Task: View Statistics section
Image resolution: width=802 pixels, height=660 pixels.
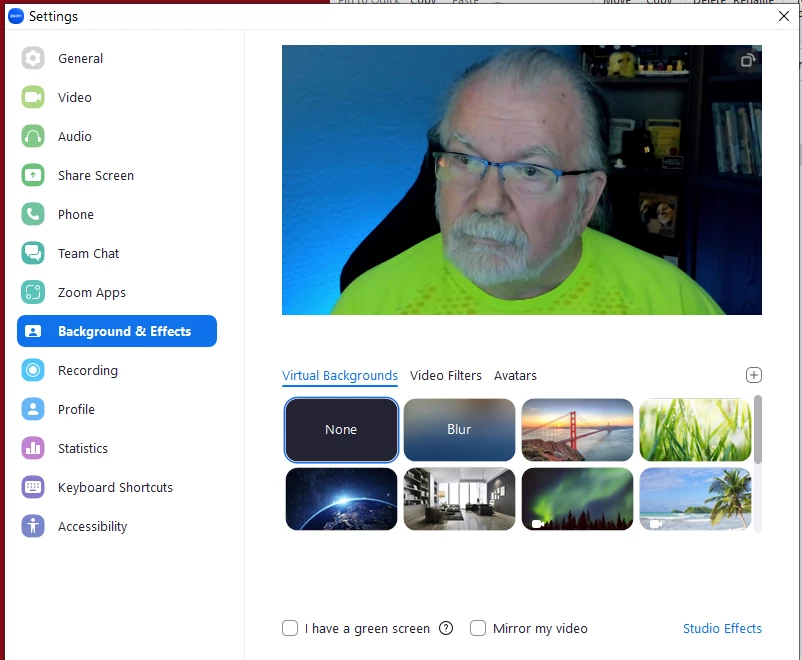Action: (x=117, y=448)
